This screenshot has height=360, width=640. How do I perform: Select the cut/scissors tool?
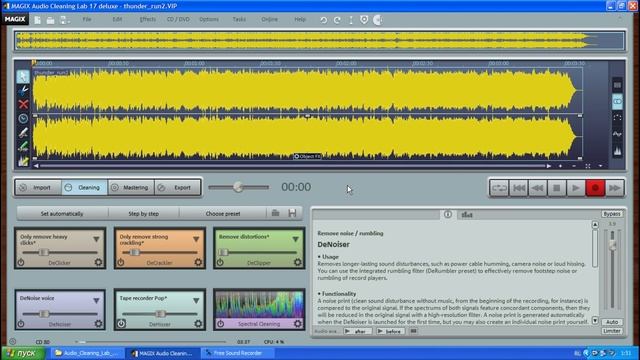[x=23, y=90]
